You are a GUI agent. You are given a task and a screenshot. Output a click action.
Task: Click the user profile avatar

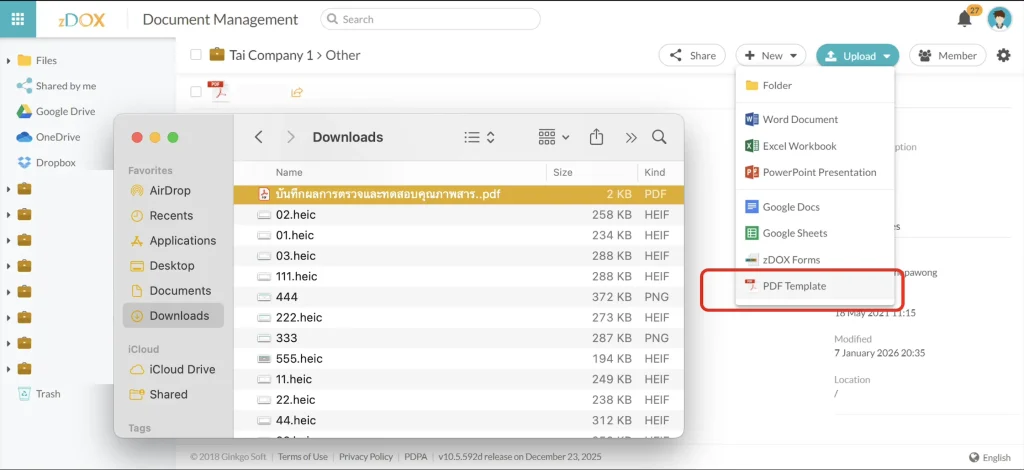click(998, 19)
